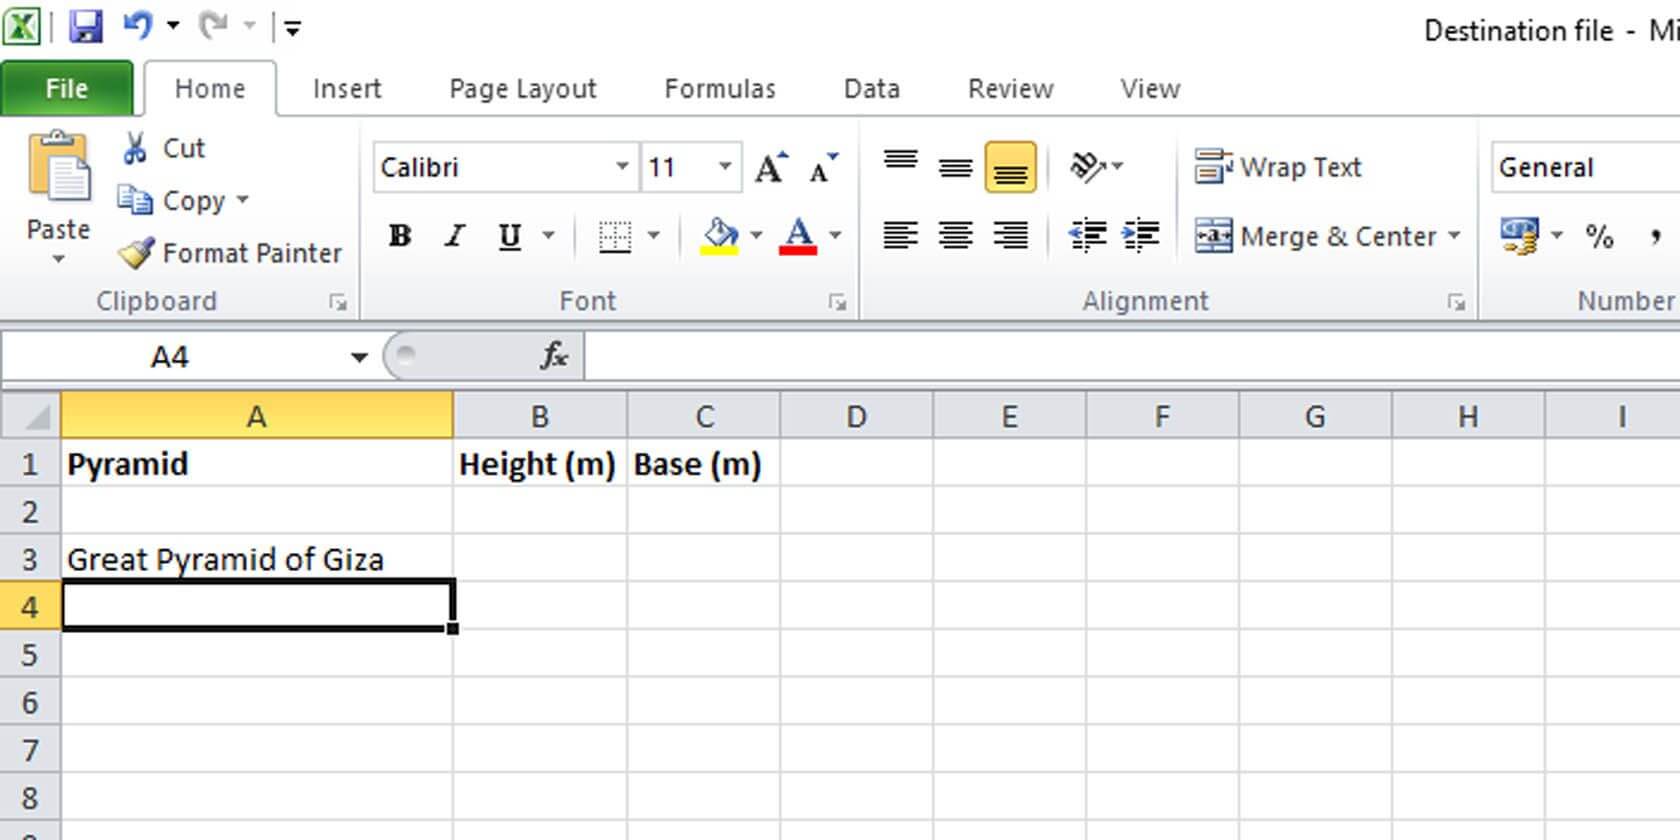Apply yellow Fill Color bucket
1680x840 pixels.
[720, 236]
